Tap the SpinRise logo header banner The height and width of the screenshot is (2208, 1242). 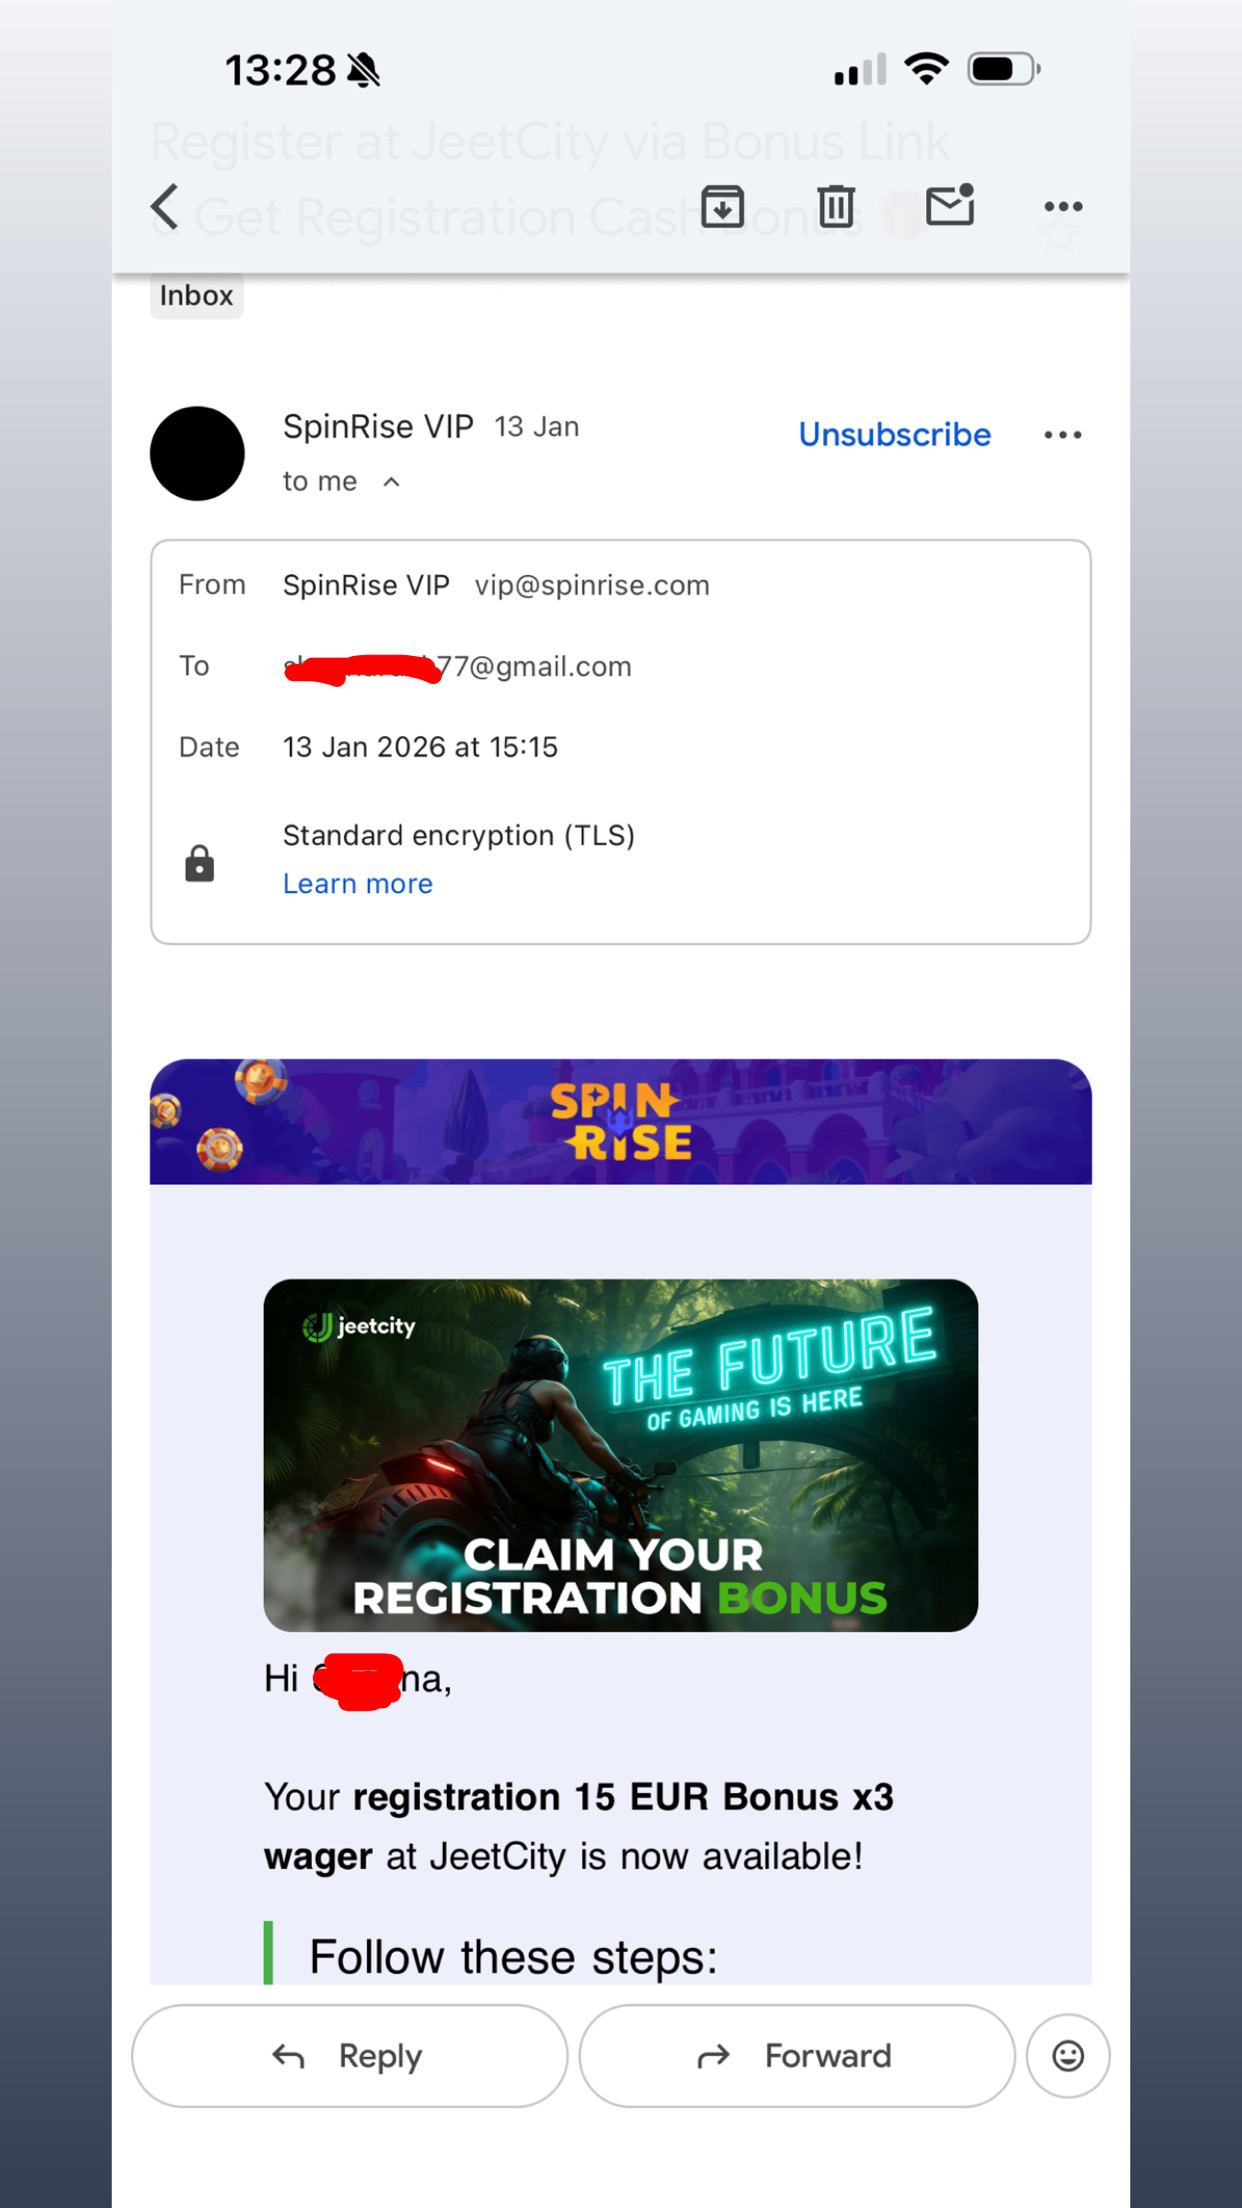[621, 1122]
